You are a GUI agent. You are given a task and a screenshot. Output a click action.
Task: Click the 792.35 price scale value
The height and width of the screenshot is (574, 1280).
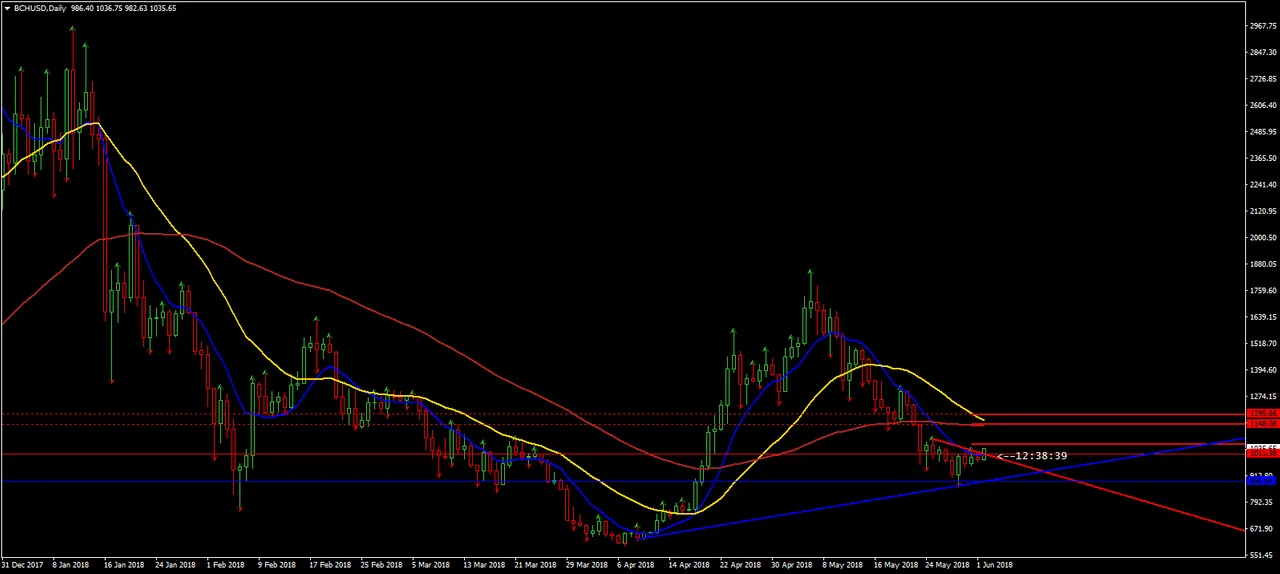click(x=1263, y=502)
